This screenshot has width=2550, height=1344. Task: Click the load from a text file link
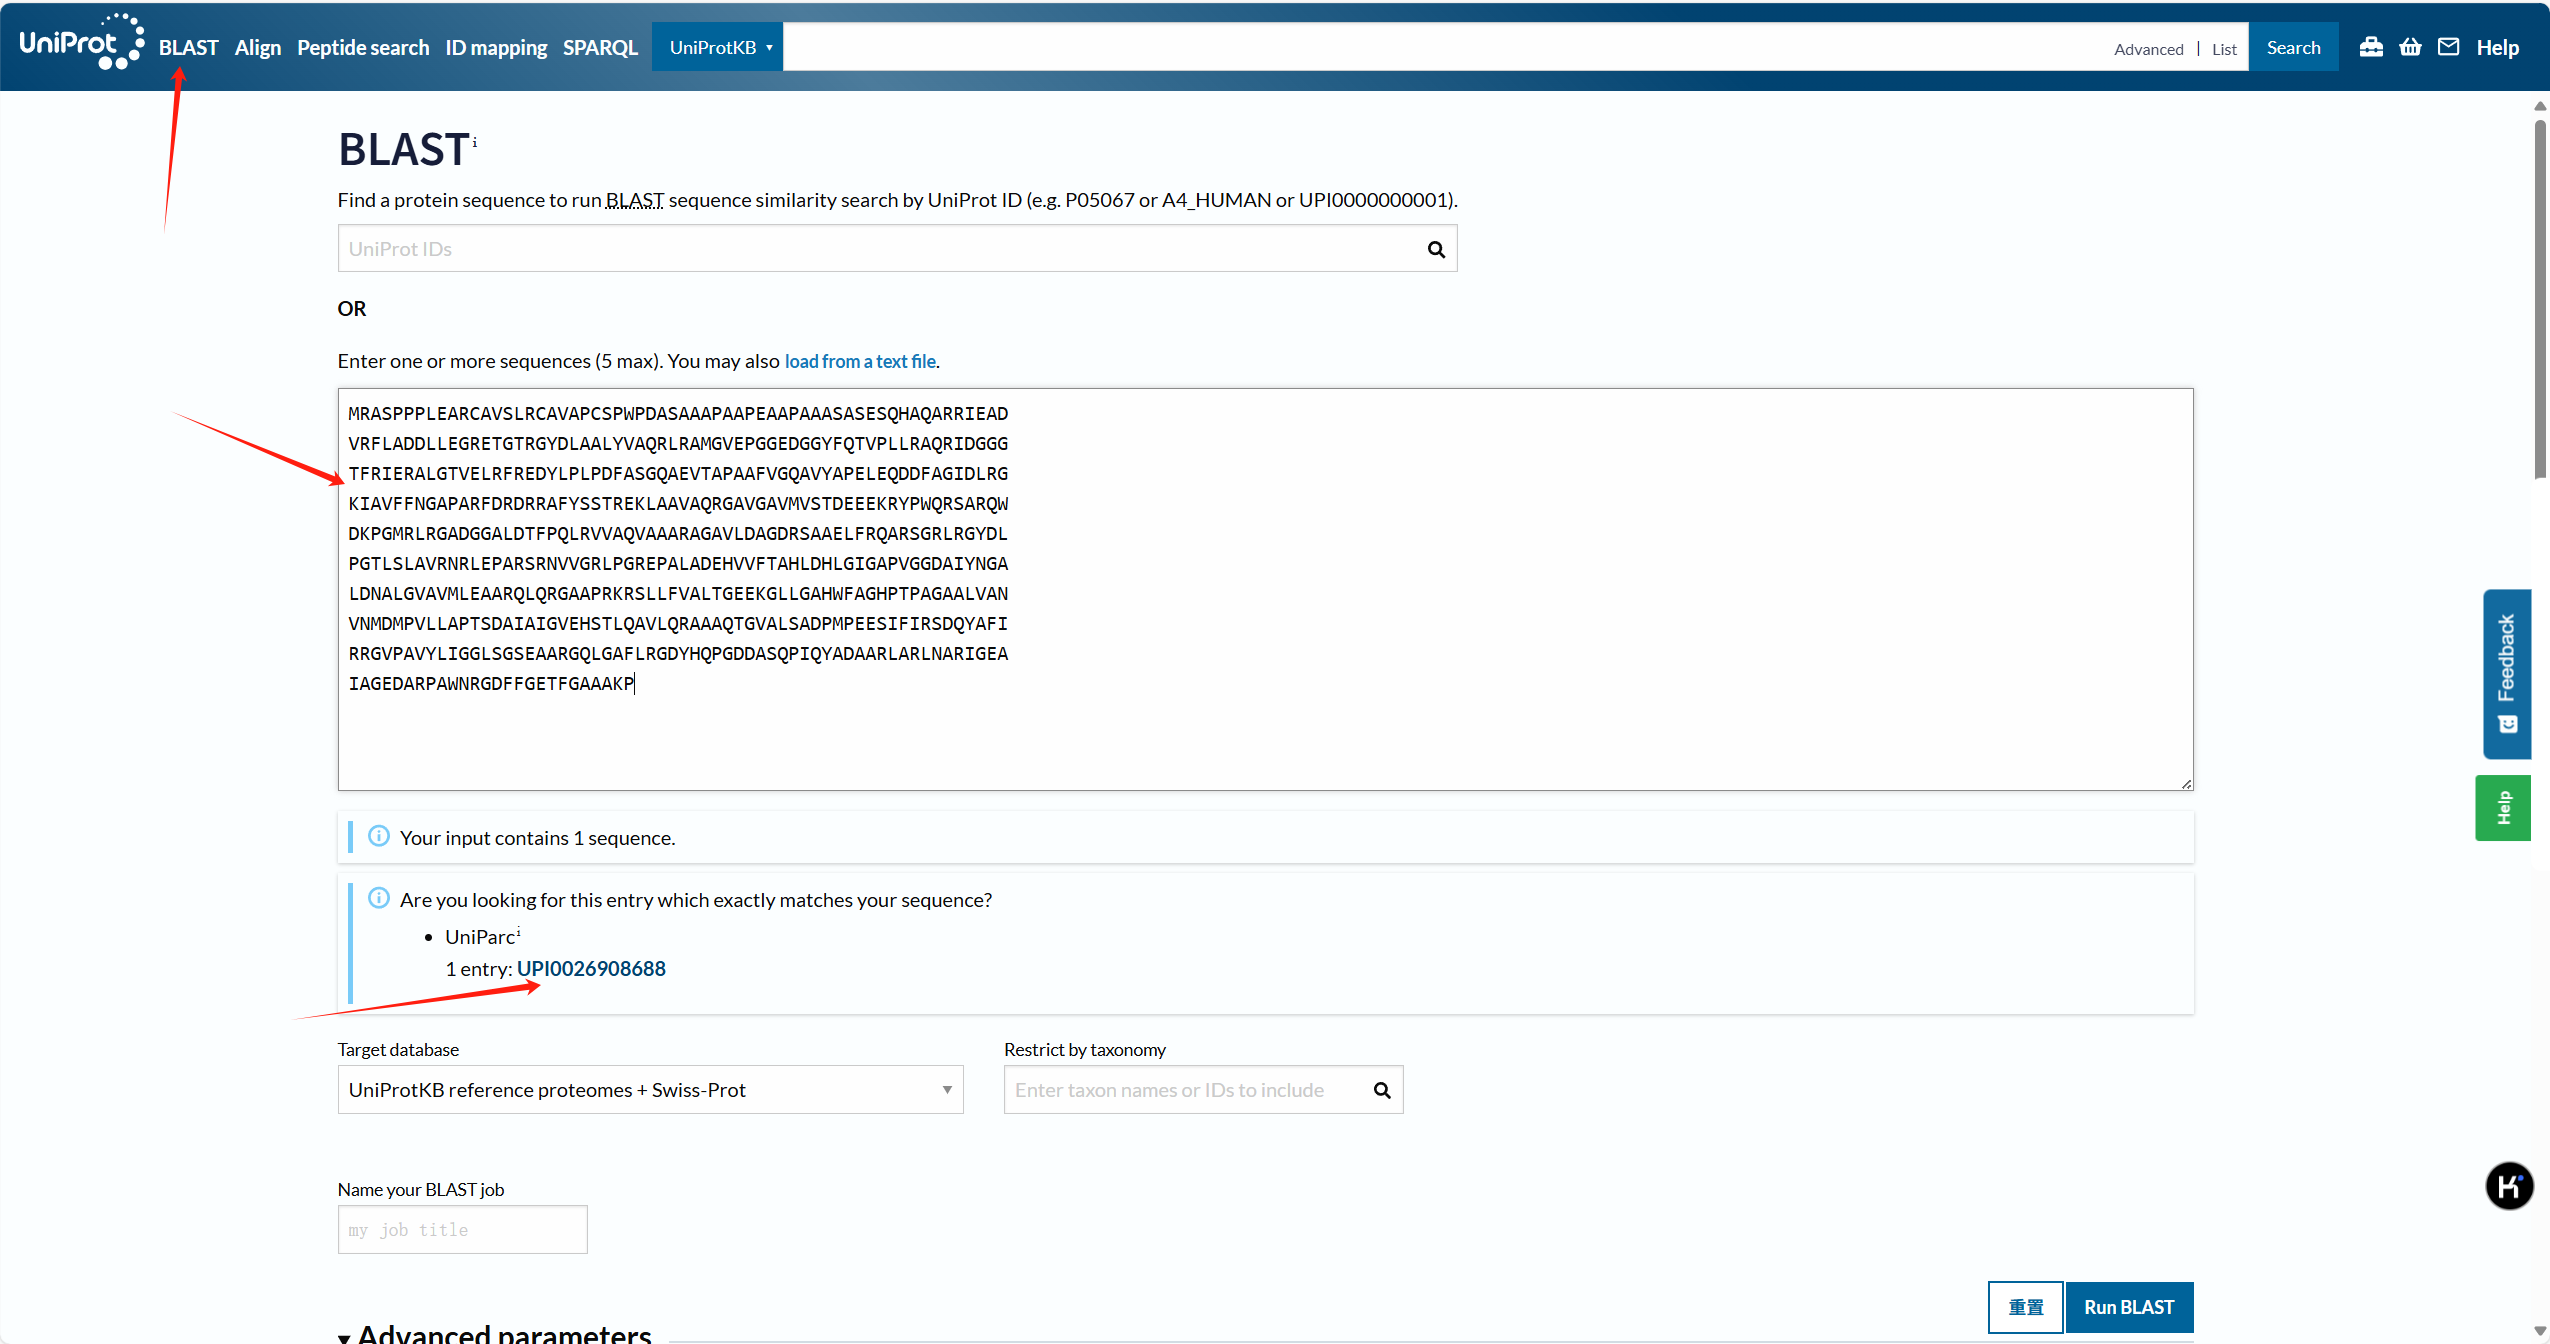point(860,361)
